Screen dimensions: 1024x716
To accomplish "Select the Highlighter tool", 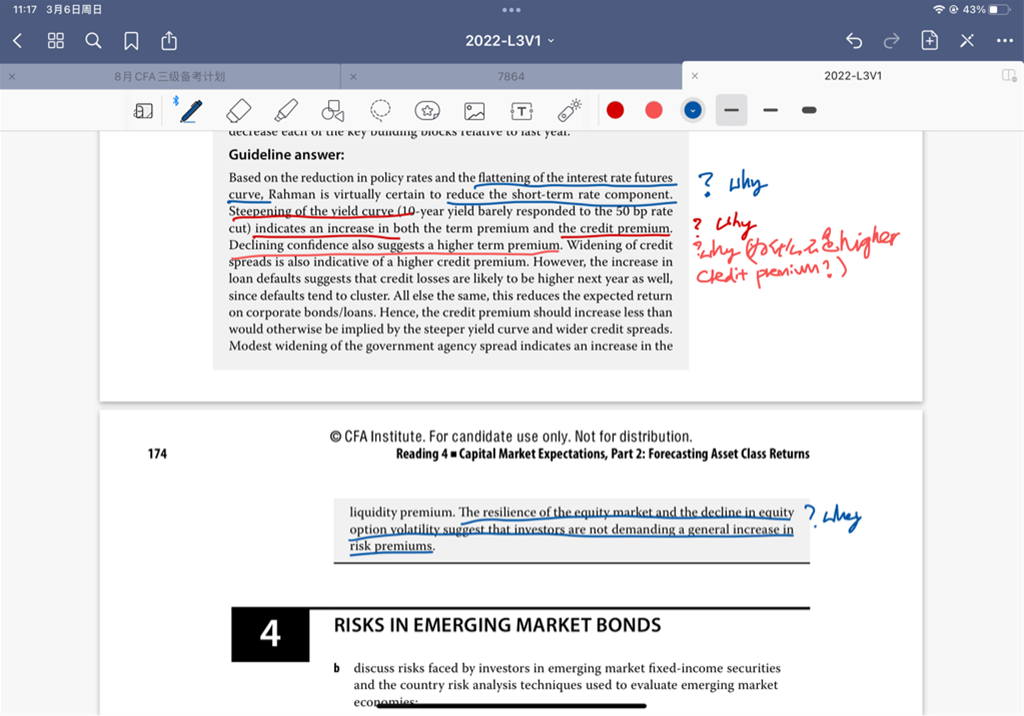I will click(x=286, y=110).
